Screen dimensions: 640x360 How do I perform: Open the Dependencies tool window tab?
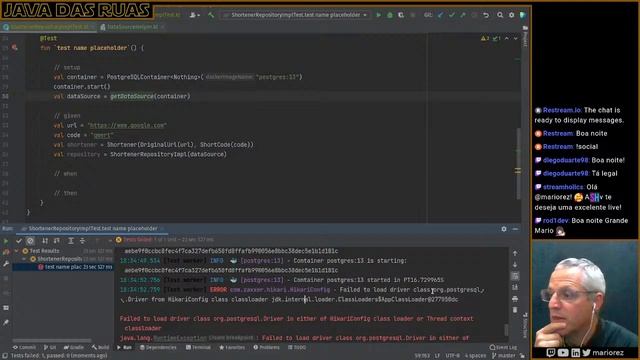pyautogui.click(x=158, y=348)
